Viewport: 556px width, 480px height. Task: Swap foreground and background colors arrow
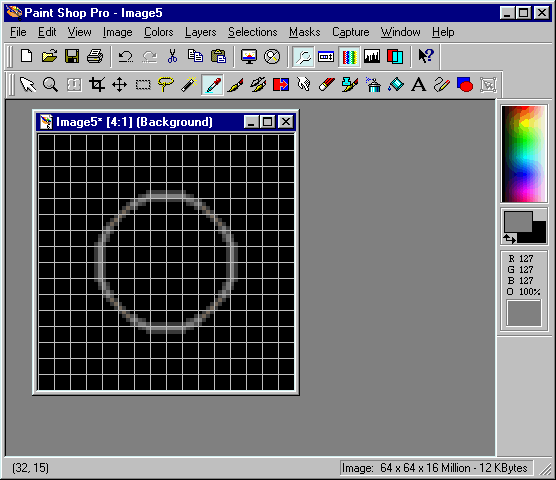[509, 239]
